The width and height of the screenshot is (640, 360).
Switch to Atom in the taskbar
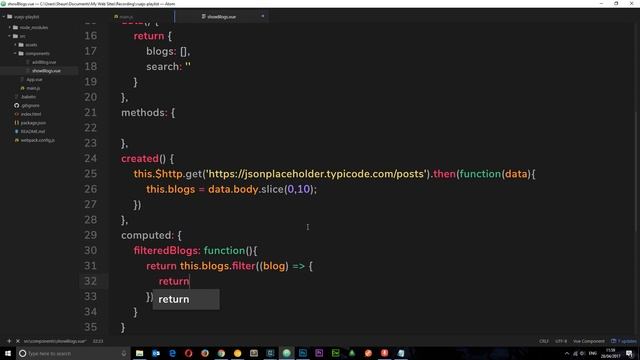pos(287,353)
